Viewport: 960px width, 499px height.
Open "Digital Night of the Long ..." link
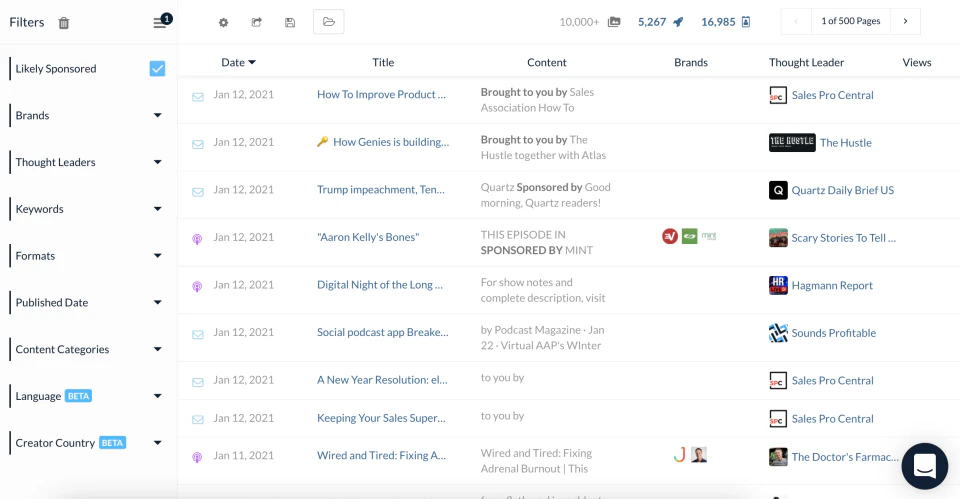380,285
